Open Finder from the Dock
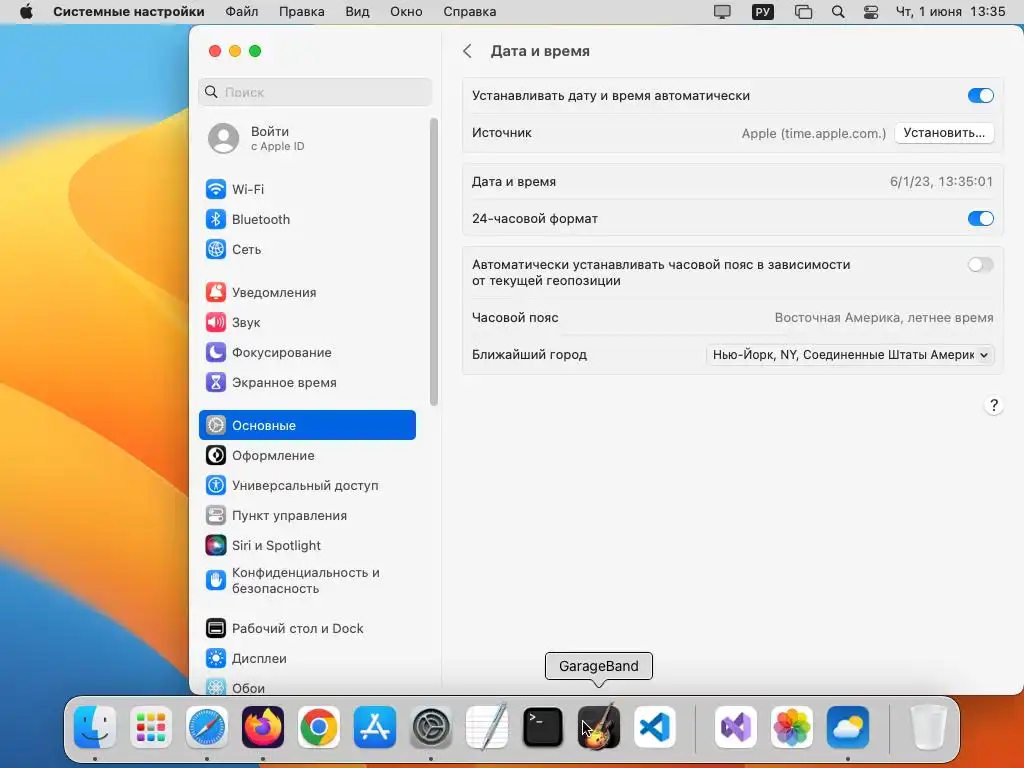 (95, 727)
